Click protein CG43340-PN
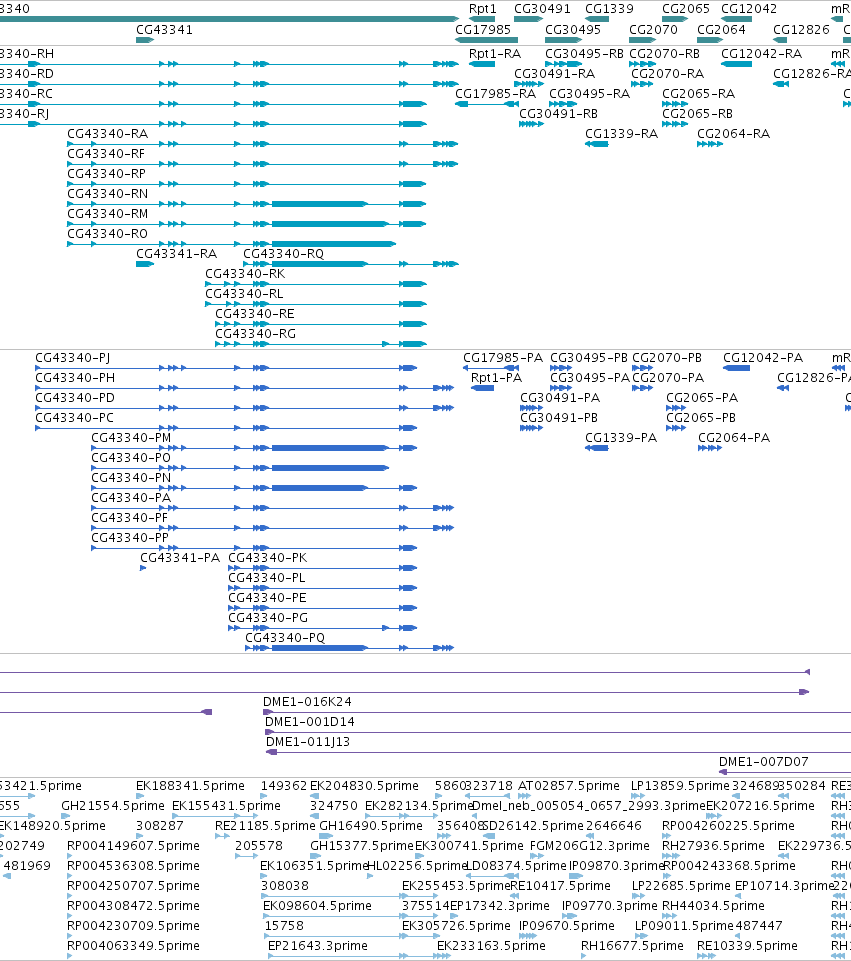Viewport: 851px width, 961px height. 131,478
